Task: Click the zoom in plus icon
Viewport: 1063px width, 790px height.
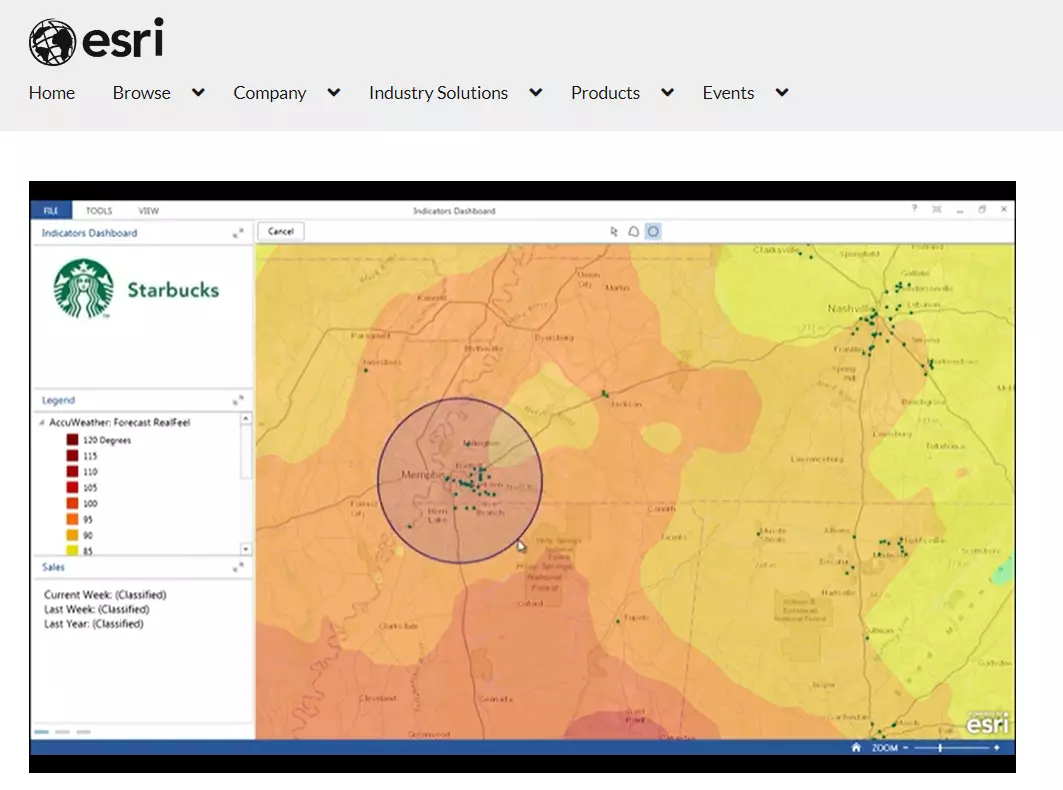Action: pyautogui.click(x=996, y=748)
